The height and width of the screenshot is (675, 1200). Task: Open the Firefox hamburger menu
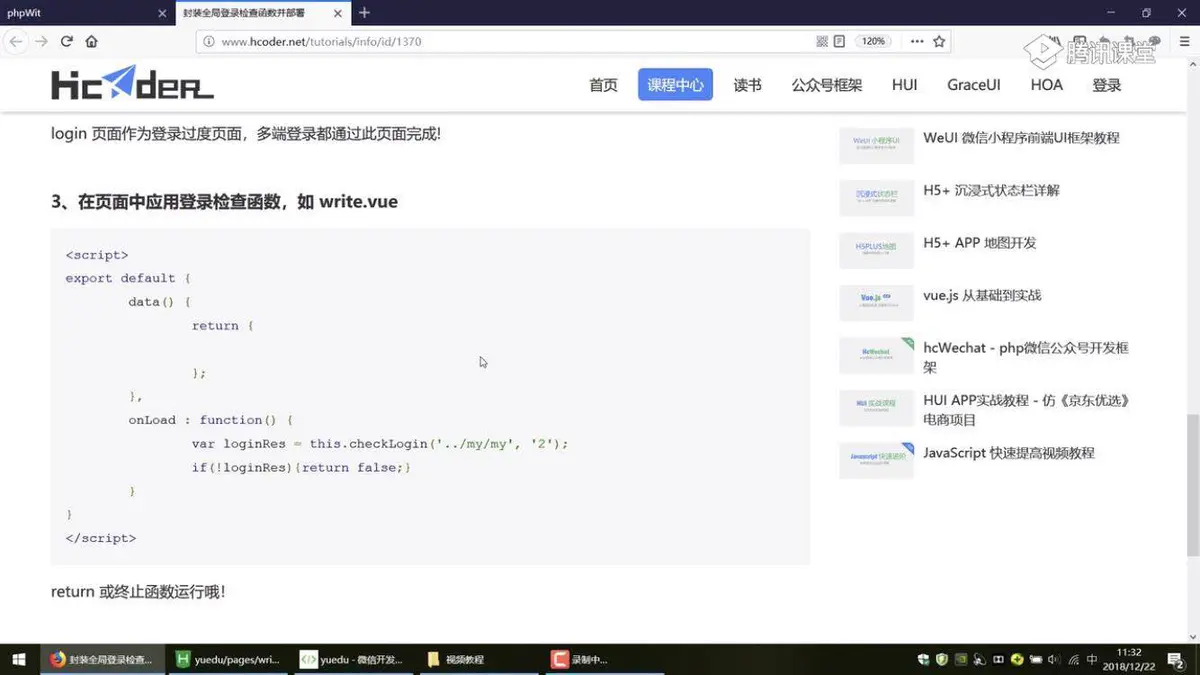[1183, 42]
